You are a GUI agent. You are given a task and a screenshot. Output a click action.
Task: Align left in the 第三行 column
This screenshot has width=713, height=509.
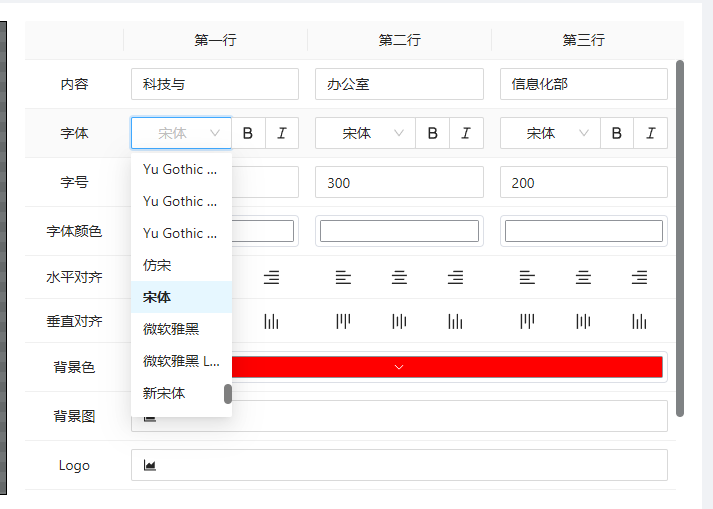(x=528, y=277)
